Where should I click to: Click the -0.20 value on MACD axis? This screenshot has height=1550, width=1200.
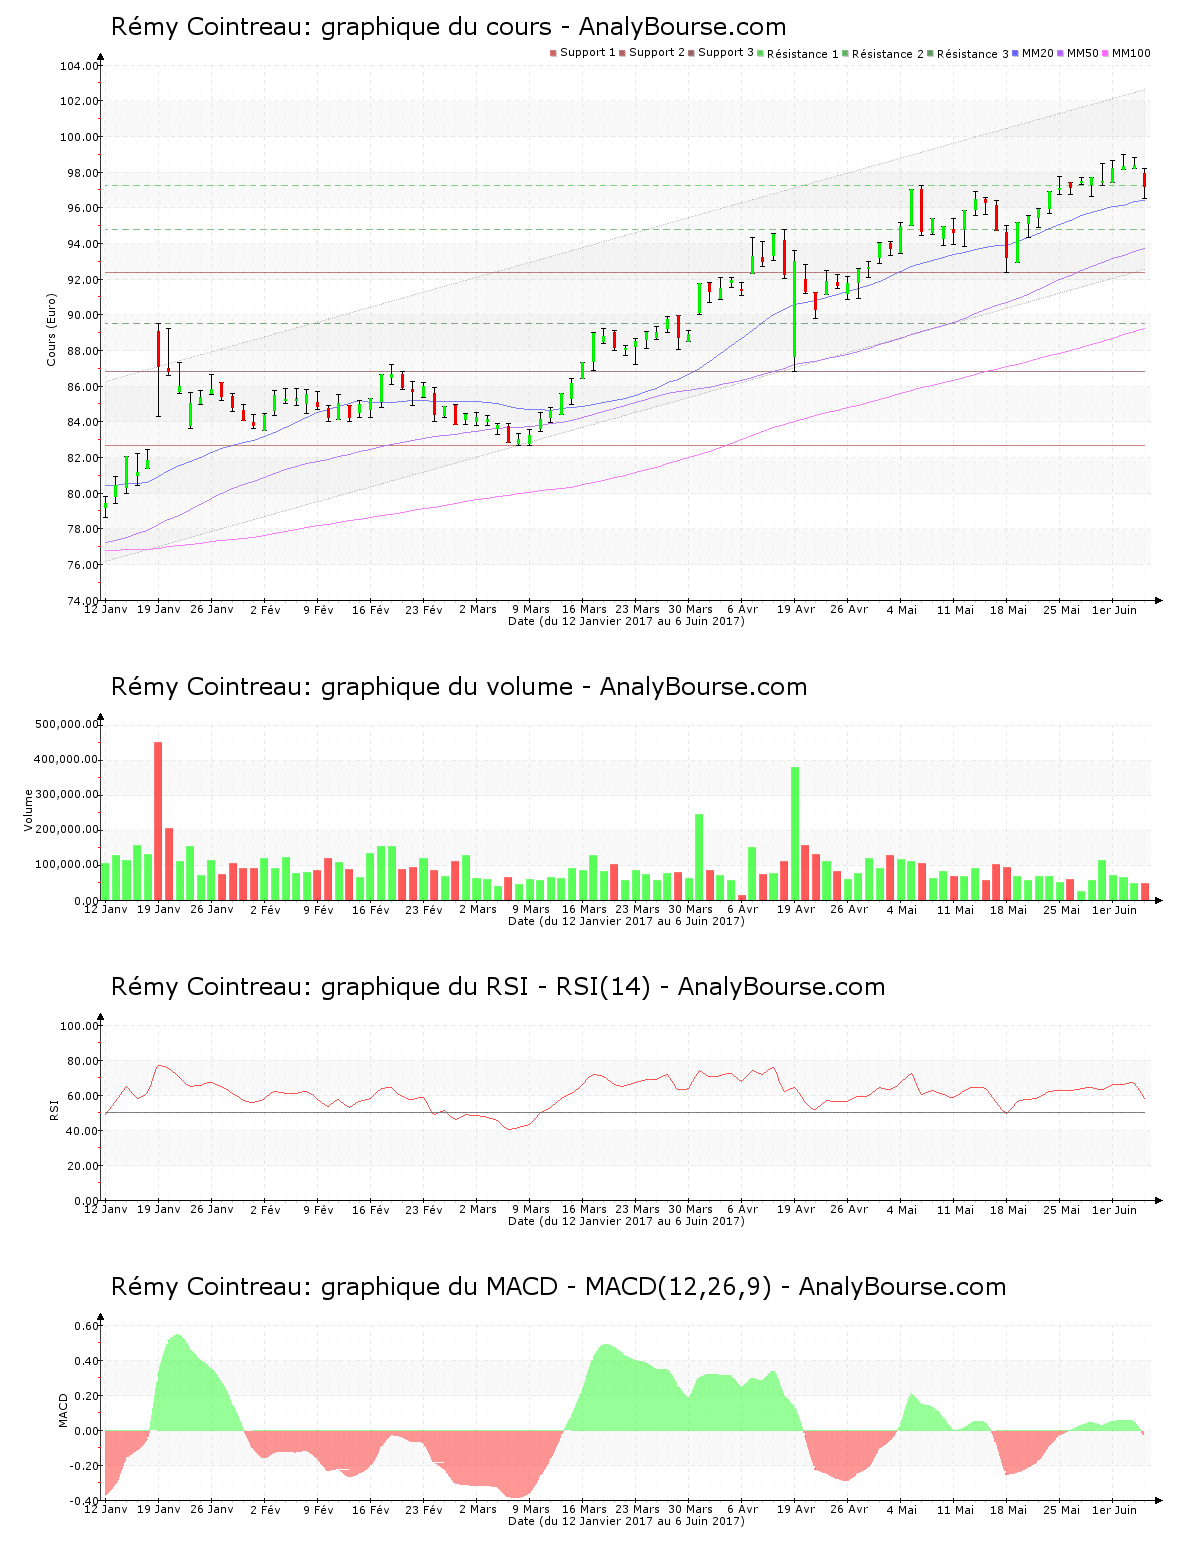tap(84, 1466)
